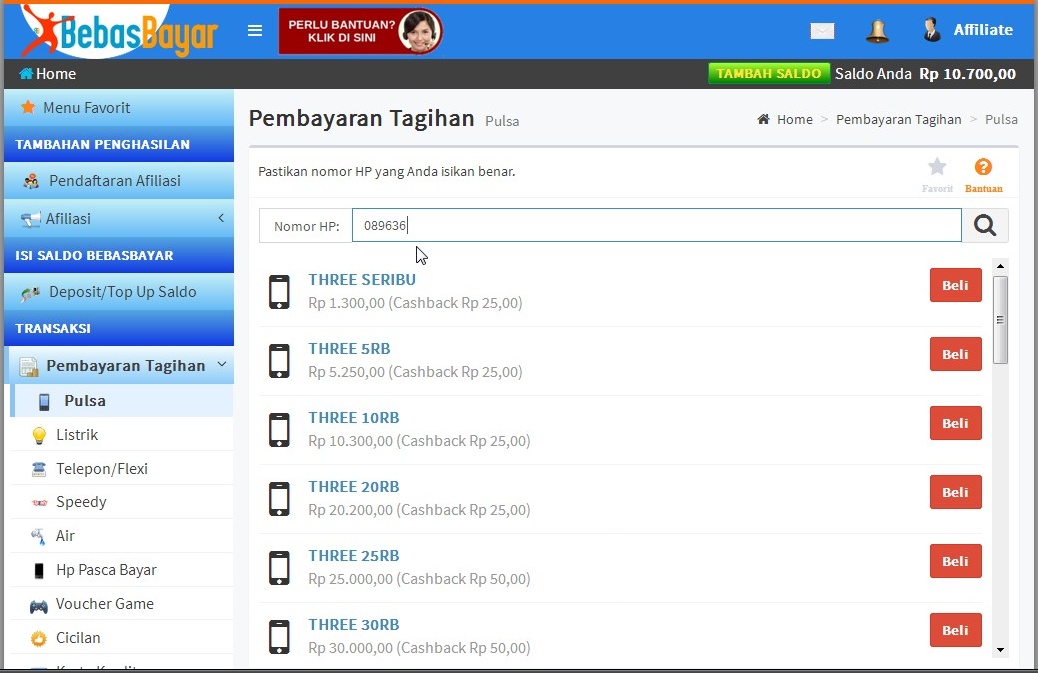Click the Perlu Bantuan help banner
Image resolution: width=1038 pixels, height=673 pixels.
[x=360, y=30]
